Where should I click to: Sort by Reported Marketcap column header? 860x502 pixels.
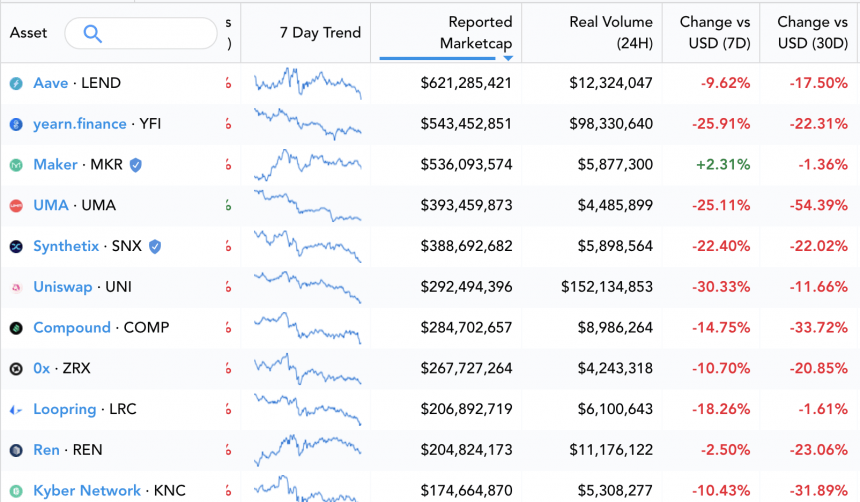click(x=446, y=32)
